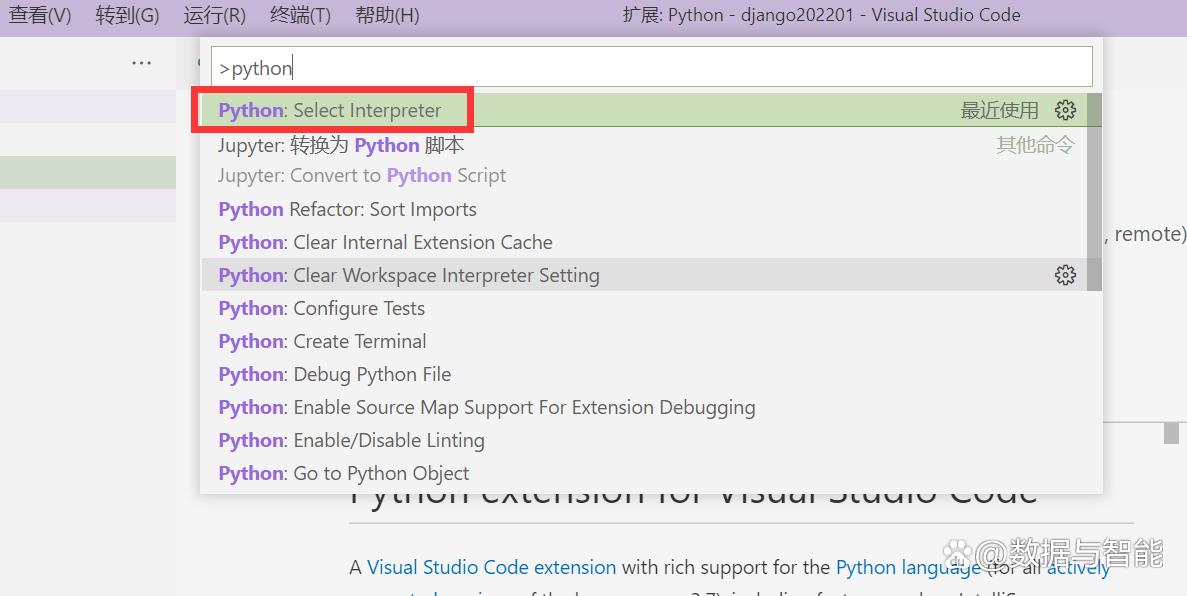Select Python: Go to Python Object
1187x596 pixels.
[343, 473]
